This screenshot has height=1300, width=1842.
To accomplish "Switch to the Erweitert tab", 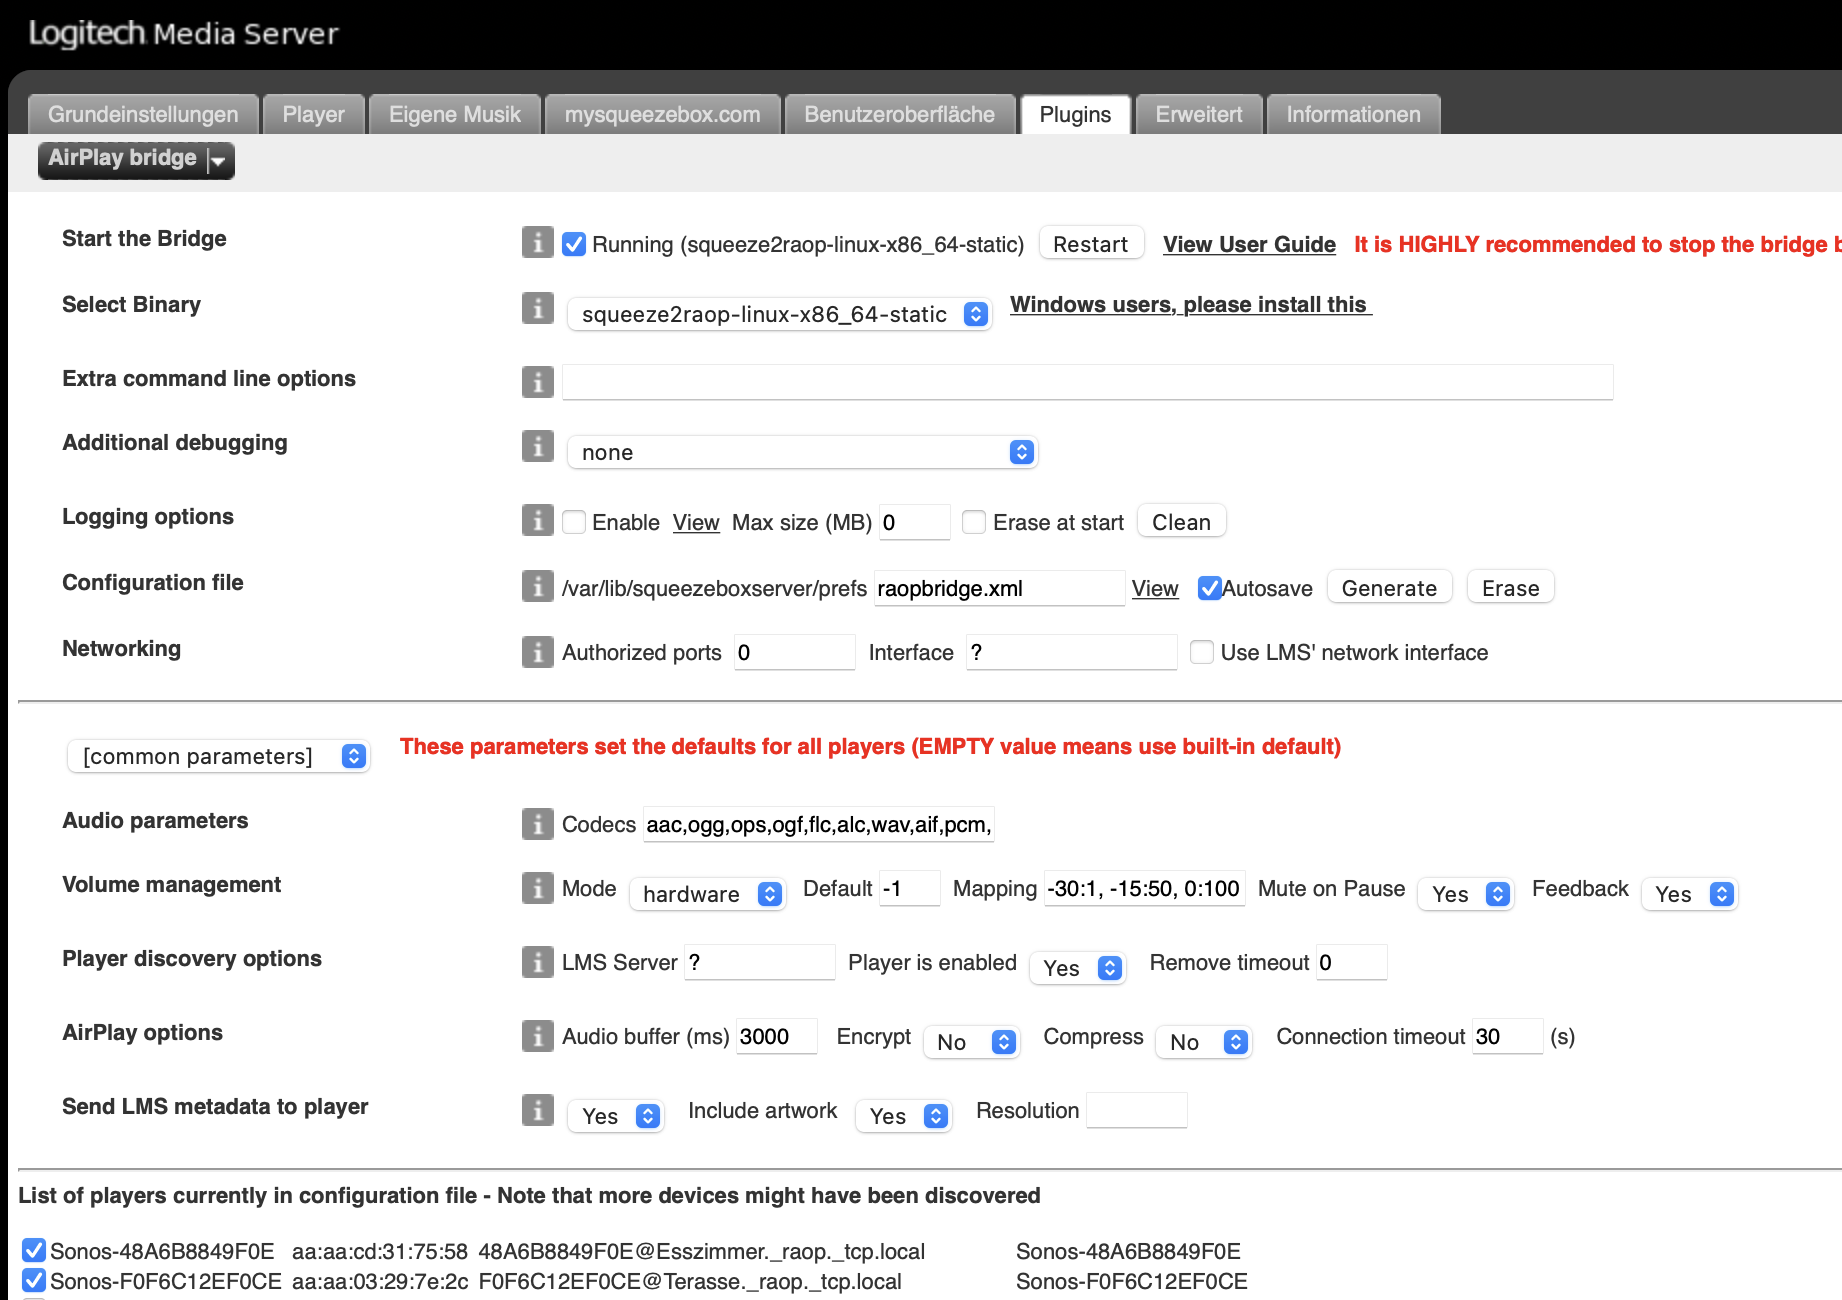I will (1198, 115).
